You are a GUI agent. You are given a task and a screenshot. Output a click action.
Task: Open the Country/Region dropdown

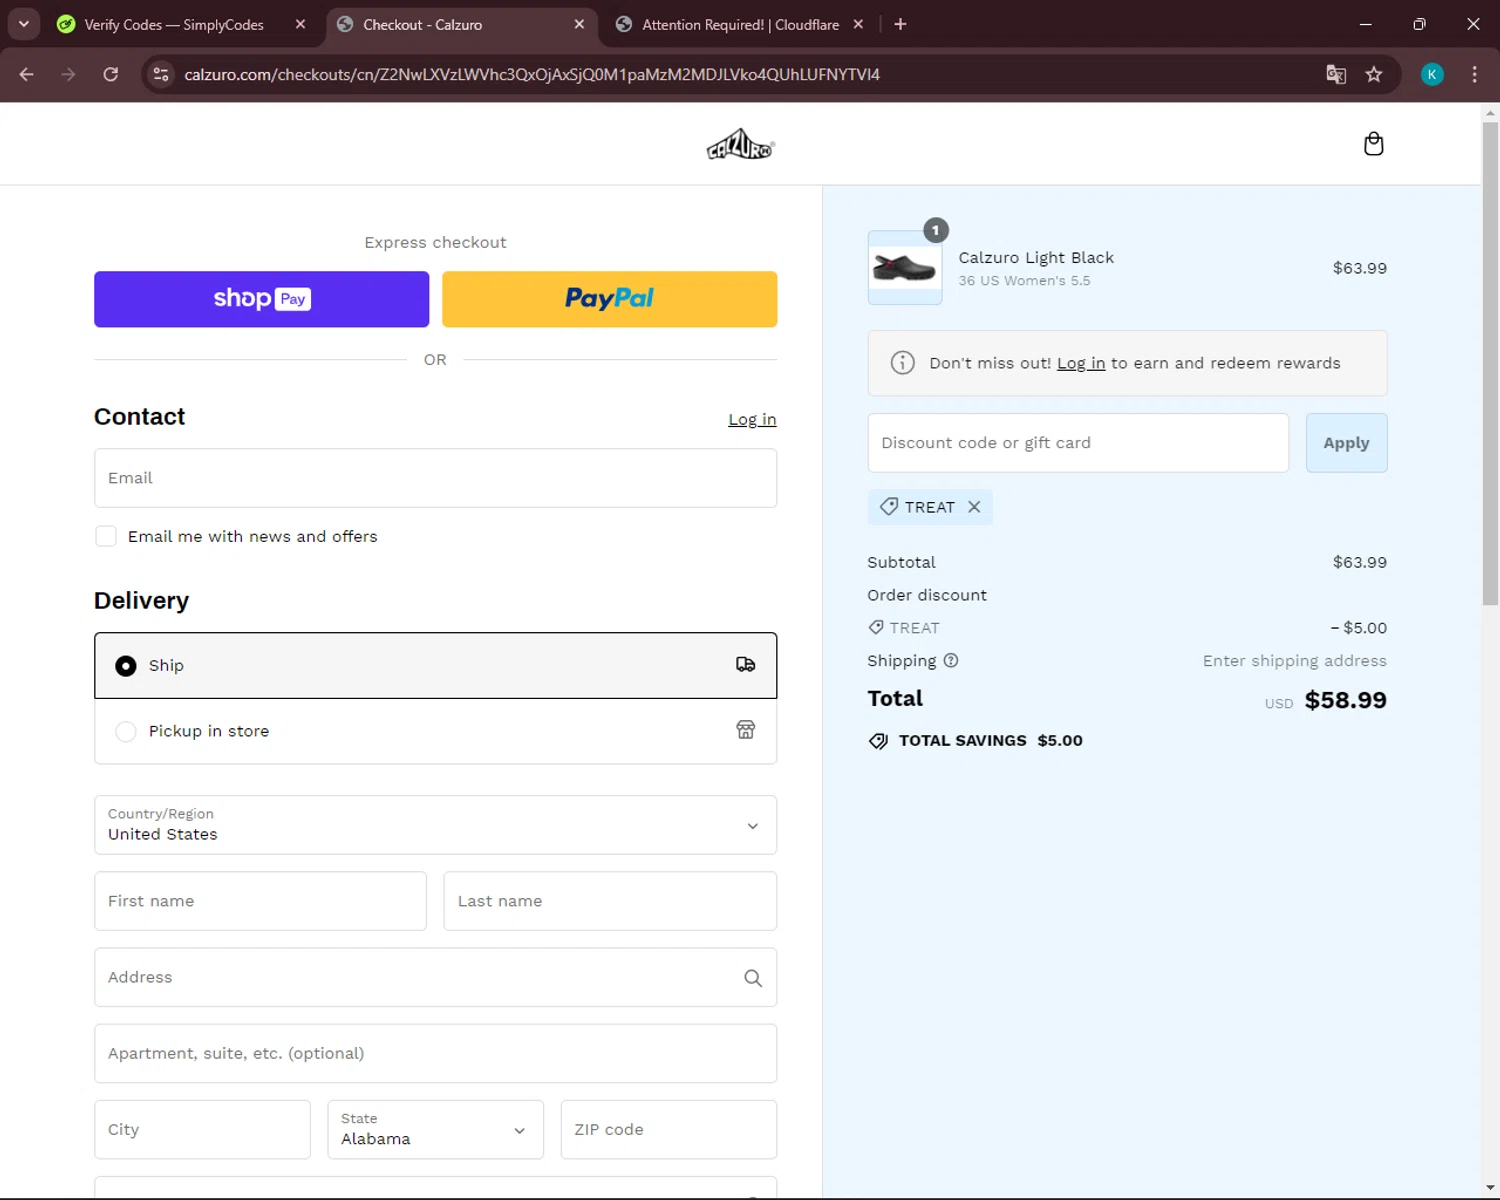coord(435,825)
